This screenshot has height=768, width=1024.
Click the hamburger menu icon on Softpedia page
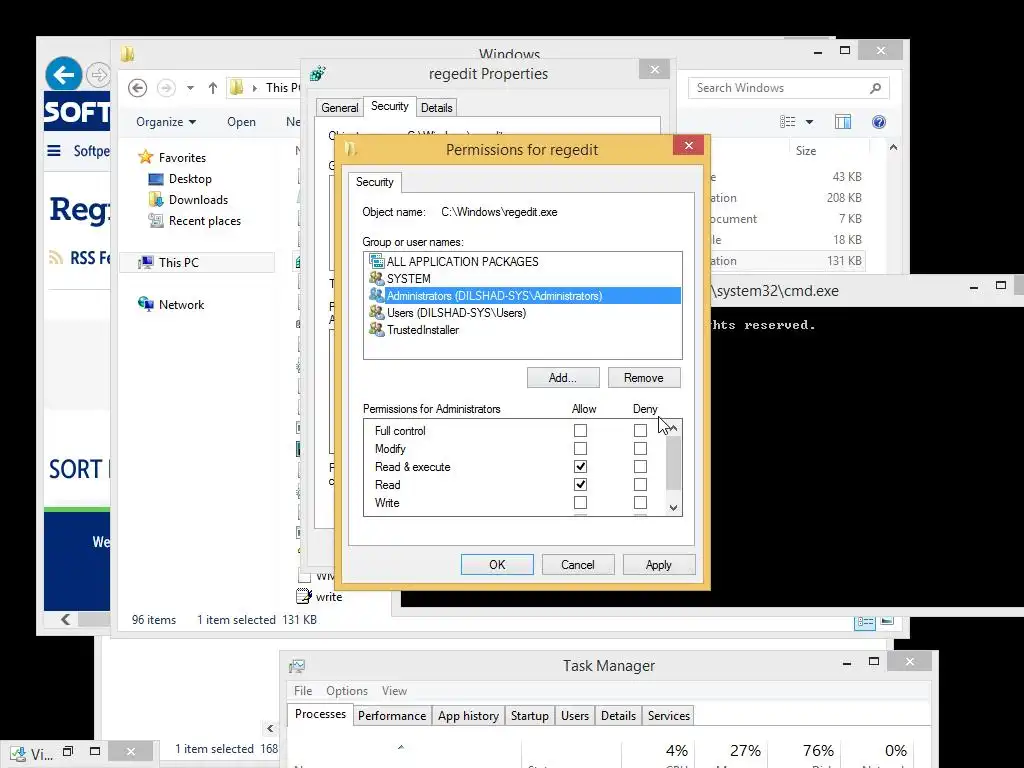(54, 151)
